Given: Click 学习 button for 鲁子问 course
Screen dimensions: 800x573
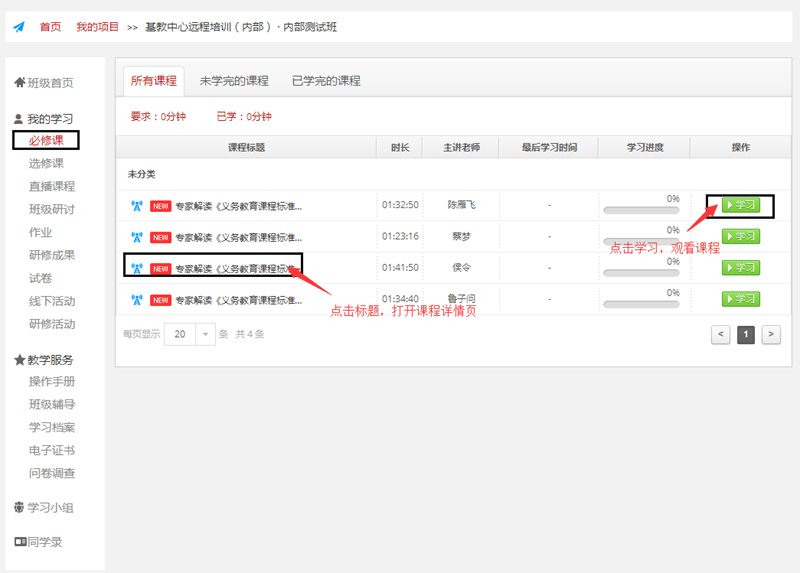Looking at the screenshot, I should coord(741,299).
